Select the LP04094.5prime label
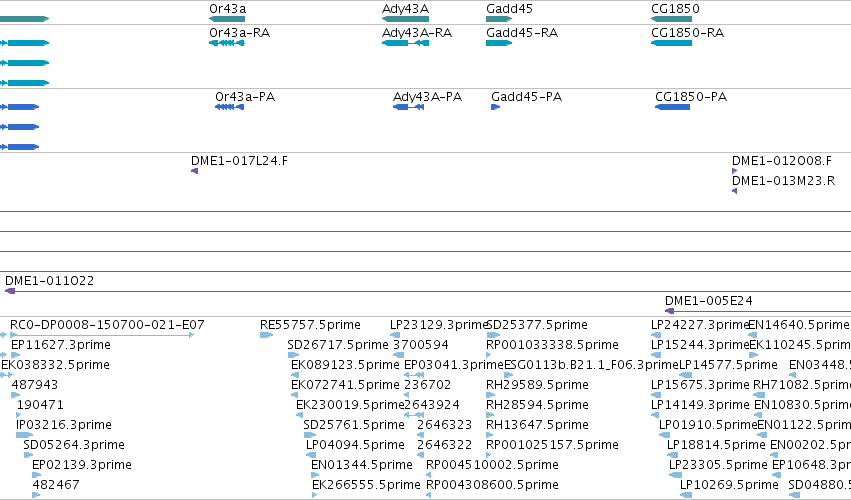 click(355, 445)
